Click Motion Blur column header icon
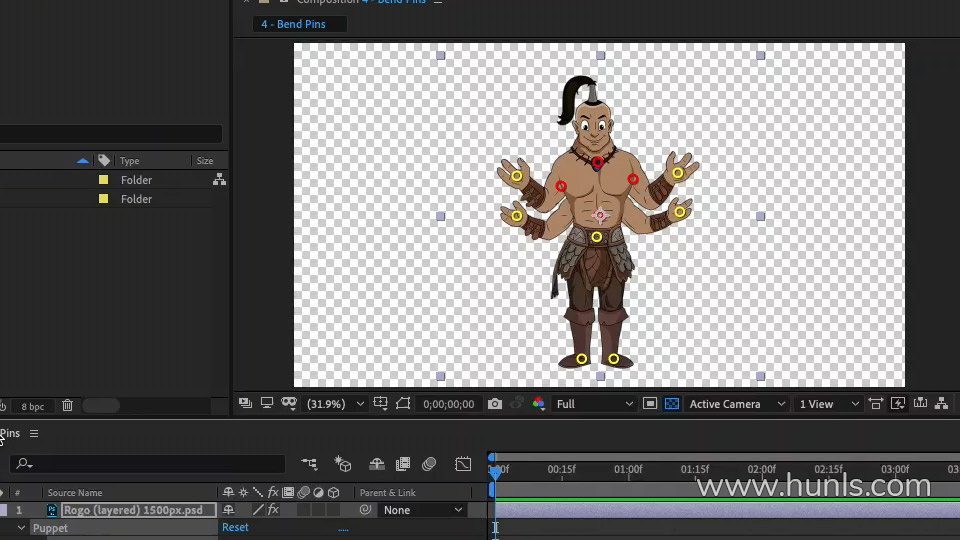960x540 pixels. point(303,492)
